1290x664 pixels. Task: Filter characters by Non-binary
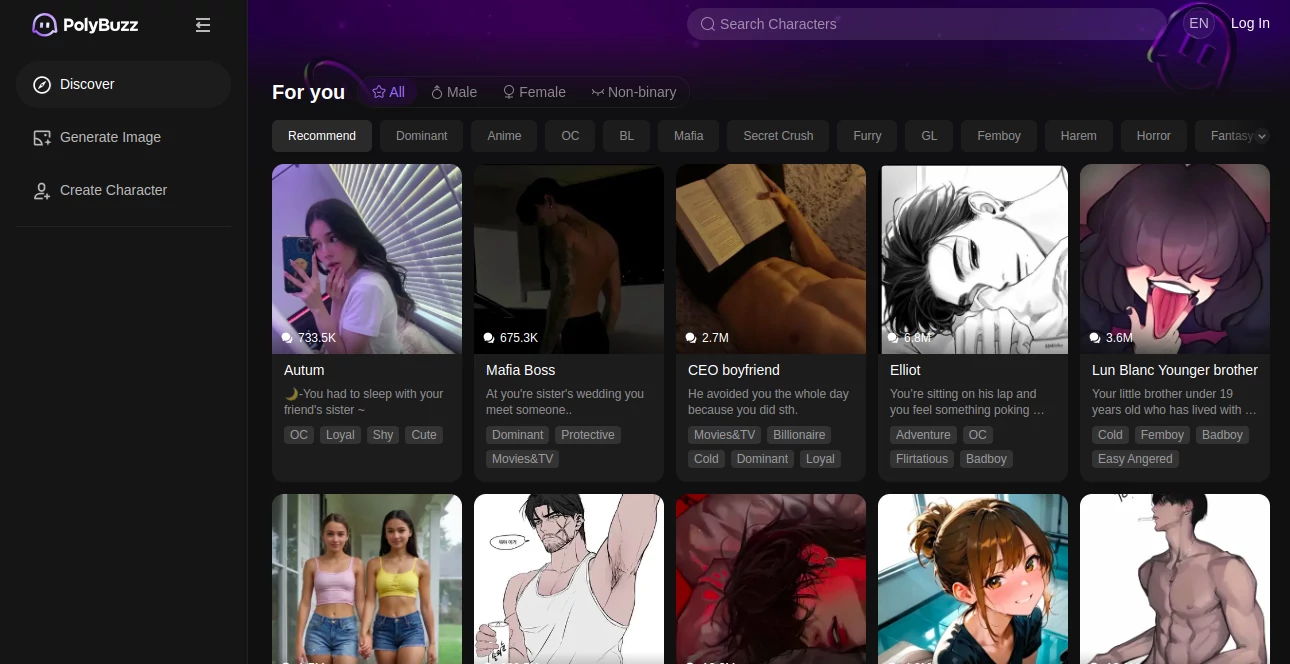pyautogui.click(x=633, y=92)
